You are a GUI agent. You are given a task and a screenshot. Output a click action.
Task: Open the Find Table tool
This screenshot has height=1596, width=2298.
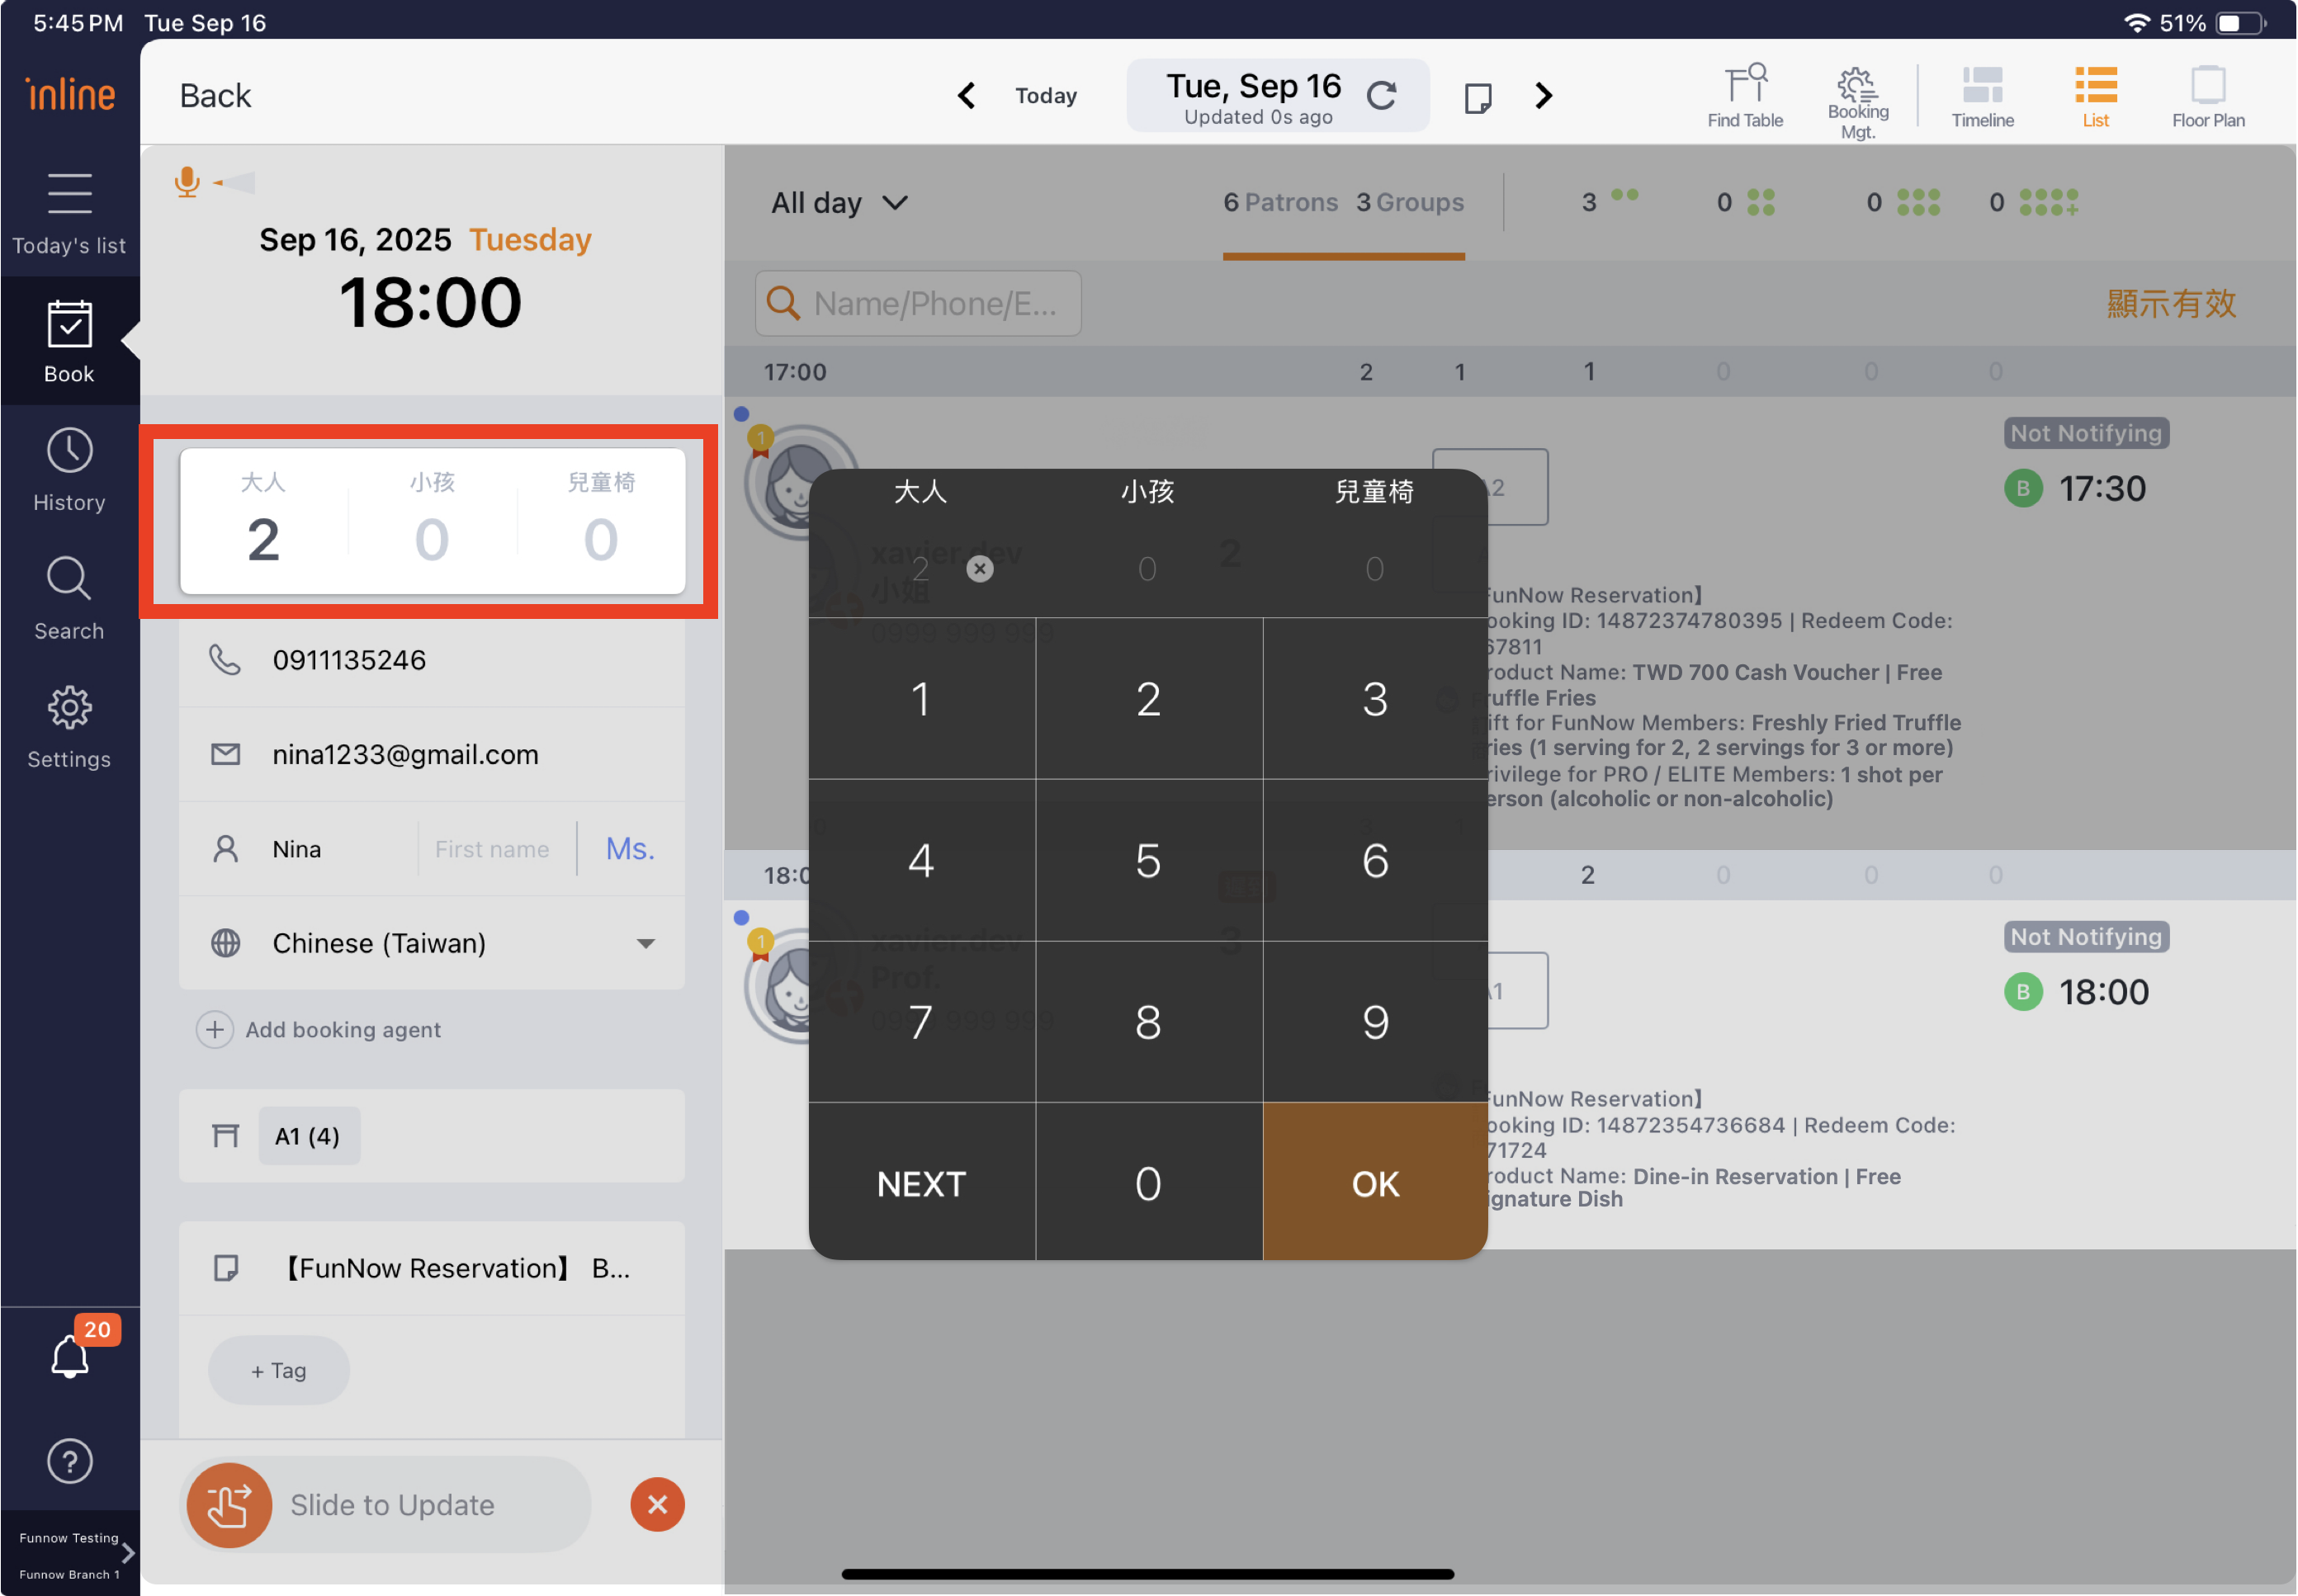point(1744,97)
